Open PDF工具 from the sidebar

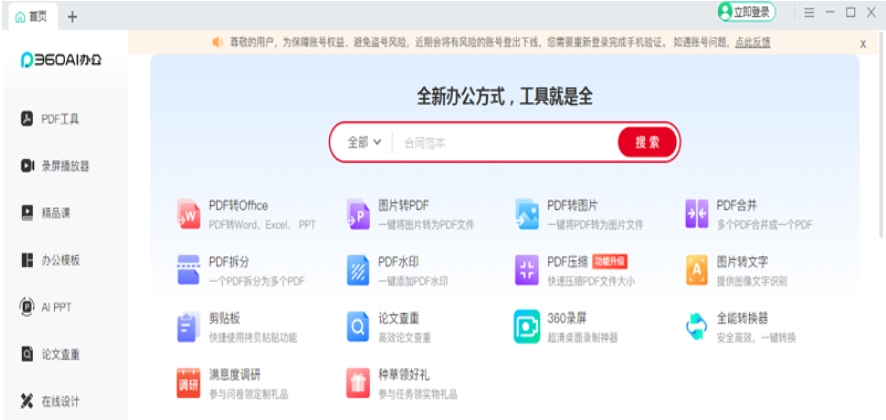(50, 119)
